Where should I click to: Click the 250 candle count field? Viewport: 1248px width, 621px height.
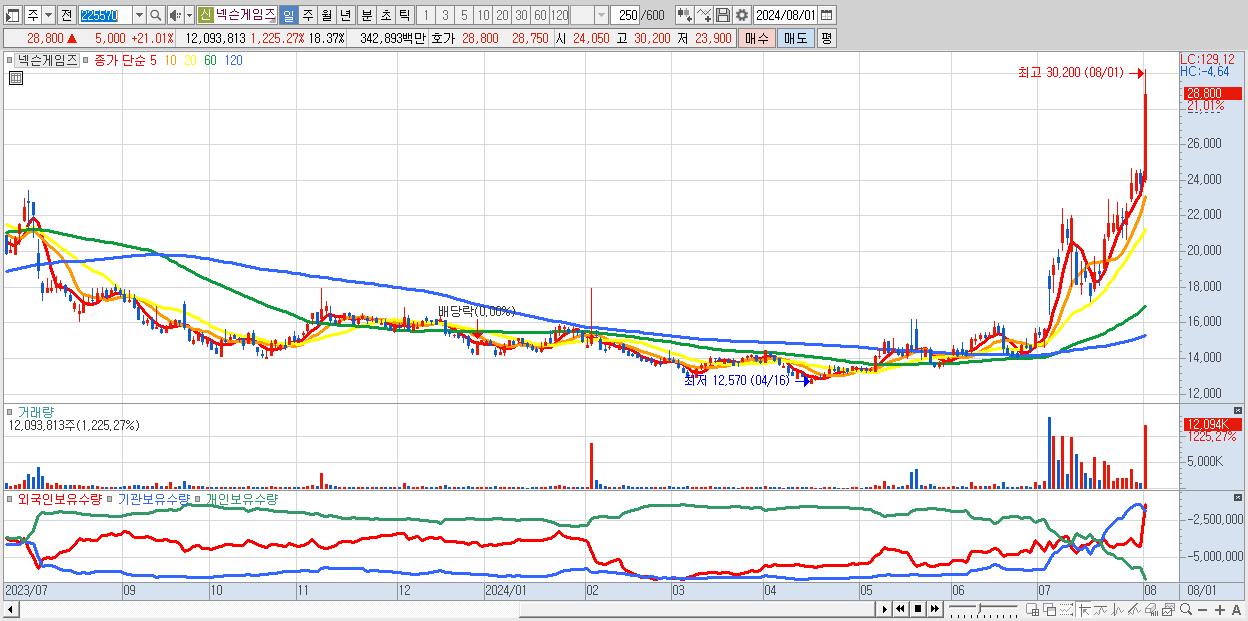pos(625,15)
